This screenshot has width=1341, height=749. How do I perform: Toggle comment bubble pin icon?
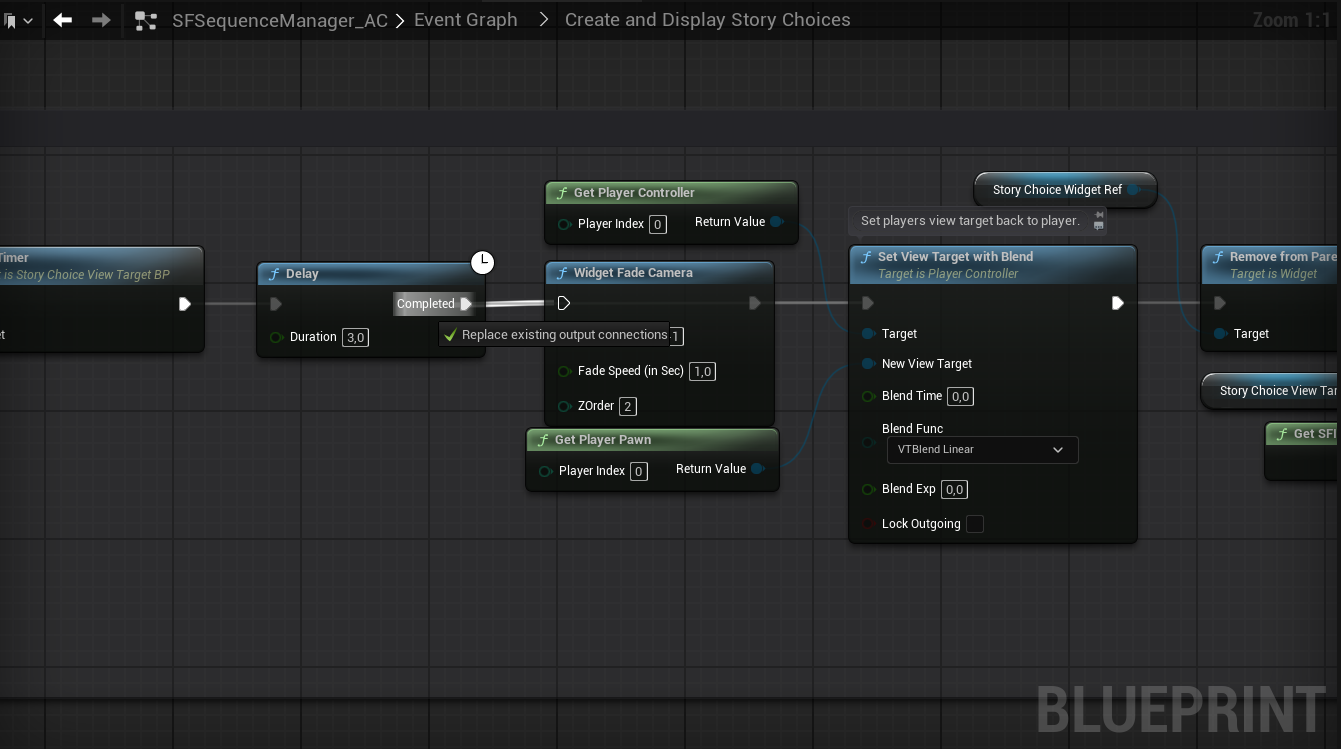pyautogui.click(x=1099, y=215)
